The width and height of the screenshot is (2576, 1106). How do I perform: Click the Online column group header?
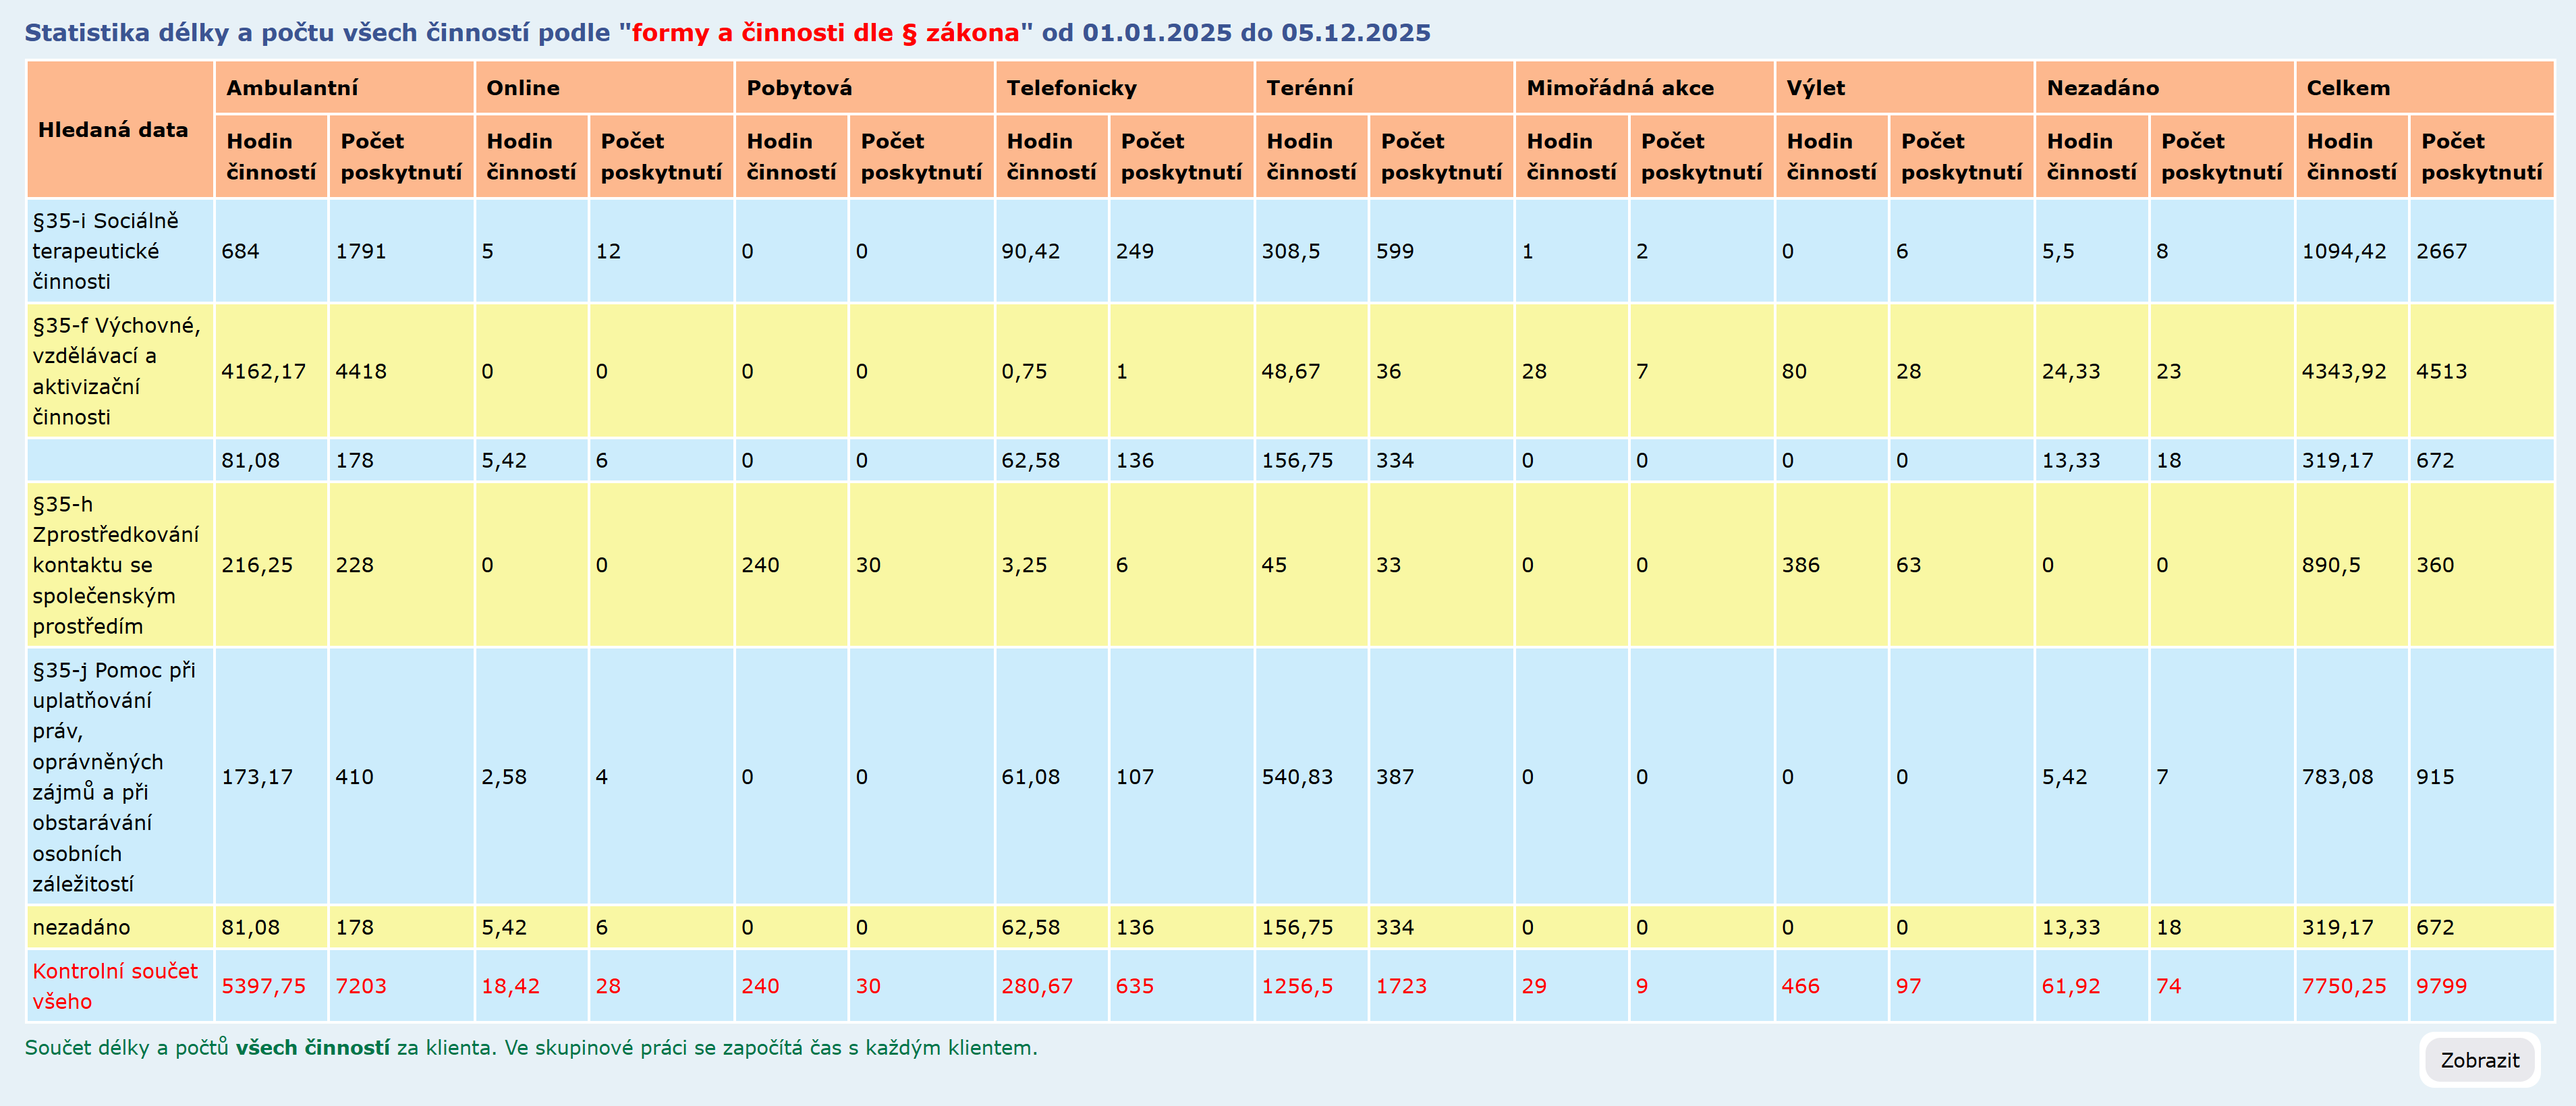[523, 88]
